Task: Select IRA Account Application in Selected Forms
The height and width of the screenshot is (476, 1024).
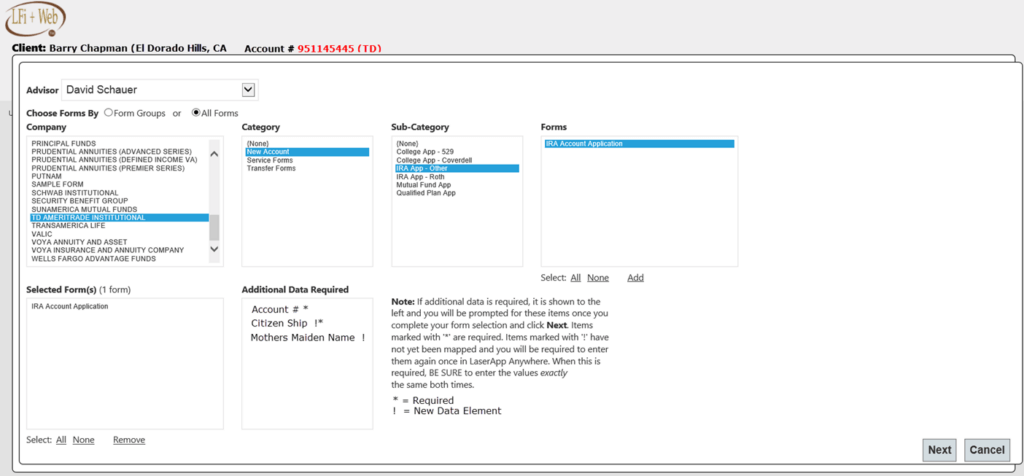Action: [x=70, y=306]
